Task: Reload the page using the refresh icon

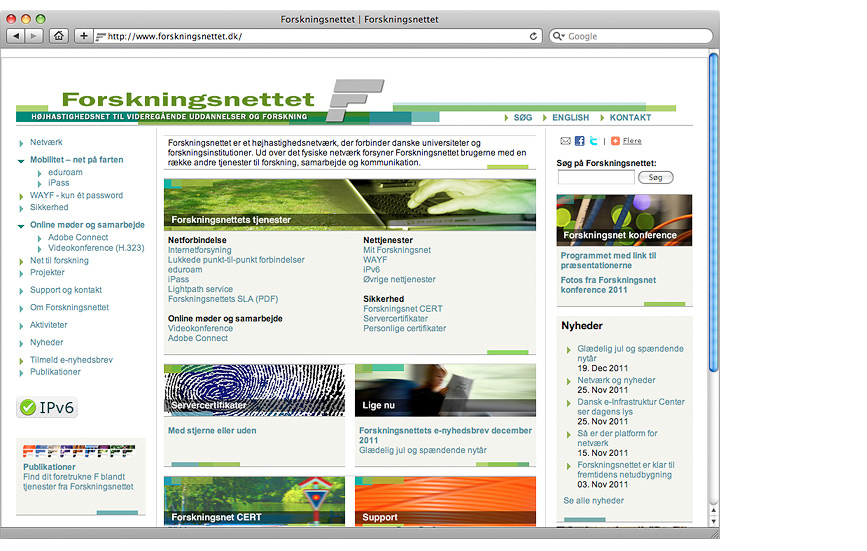Action: point(533,36)
